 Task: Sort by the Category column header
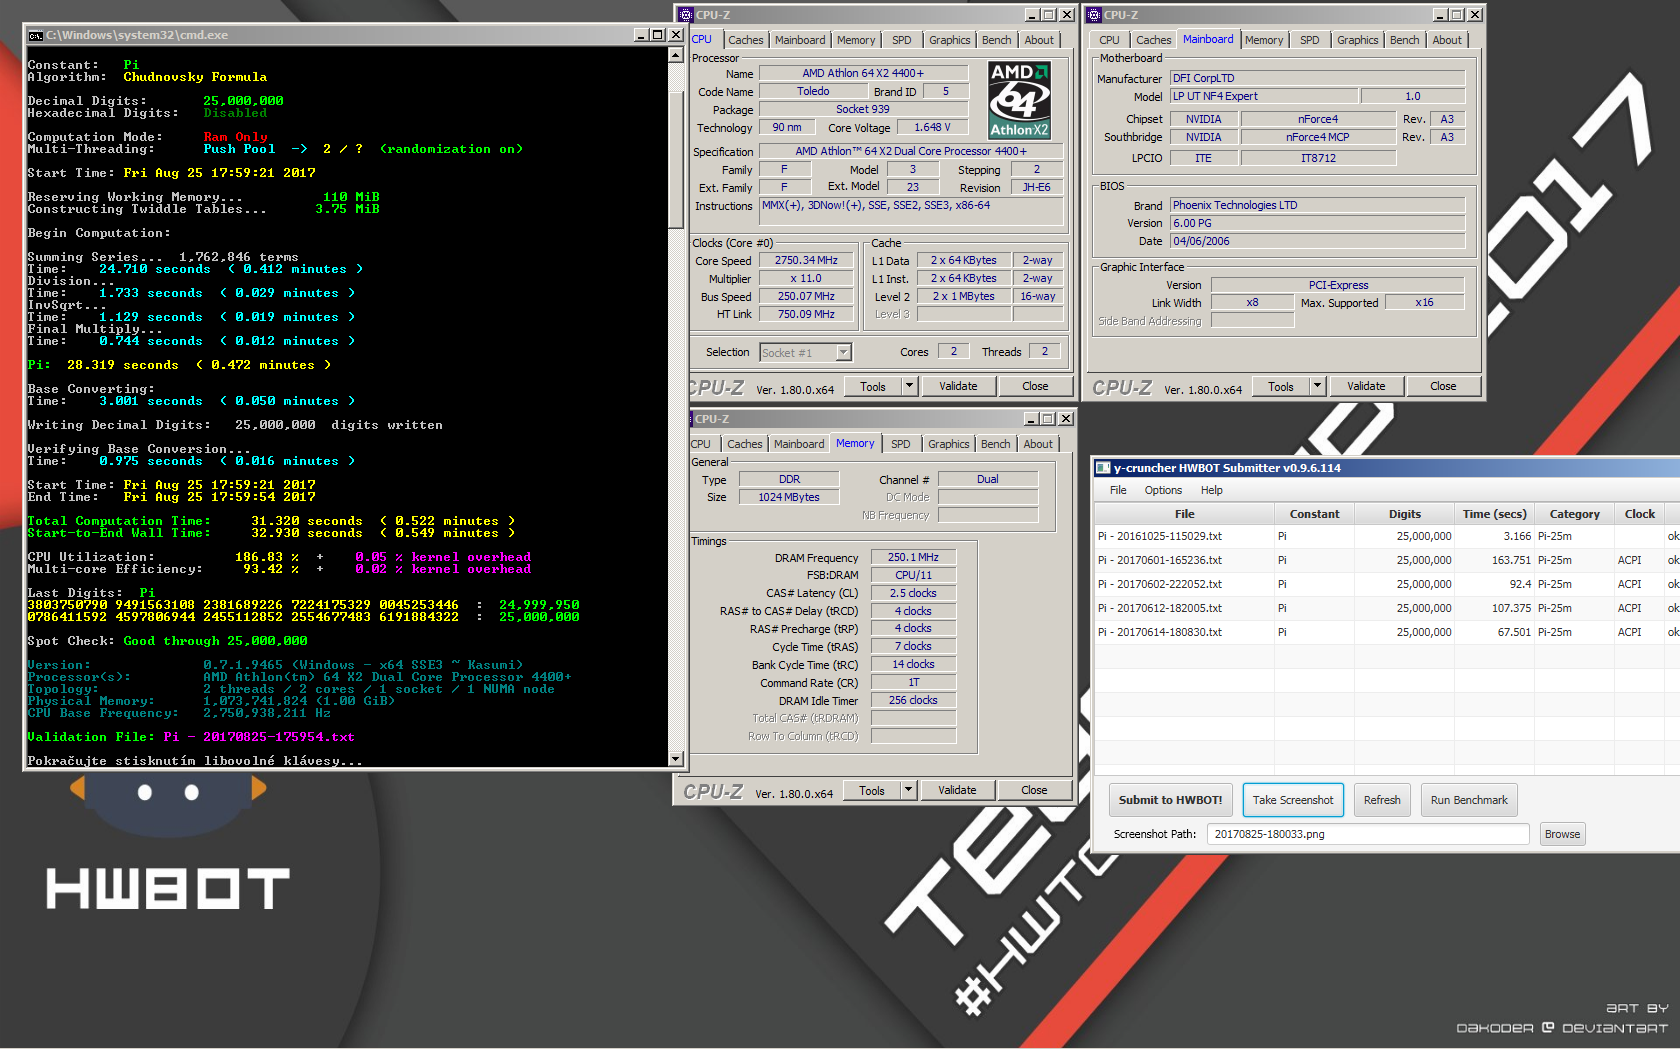click(1574, 514)
